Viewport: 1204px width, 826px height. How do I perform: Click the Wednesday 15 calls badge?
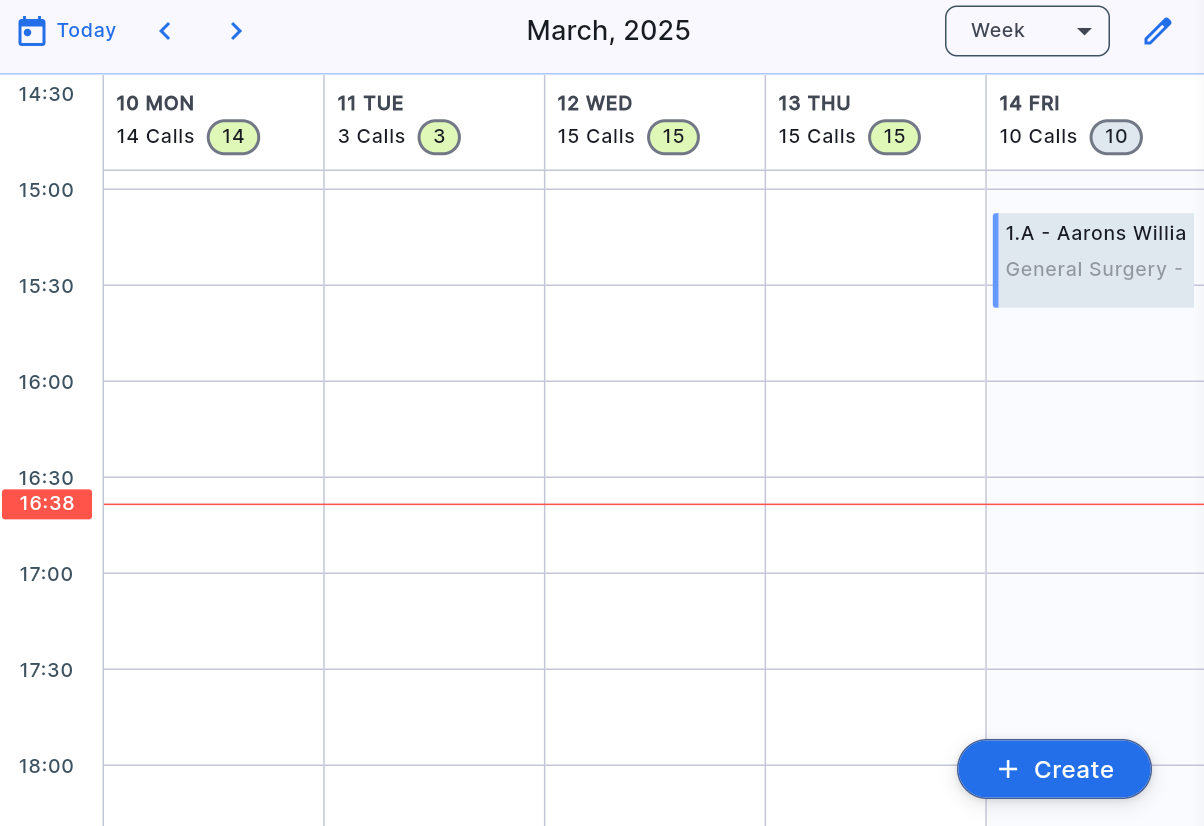673,137
